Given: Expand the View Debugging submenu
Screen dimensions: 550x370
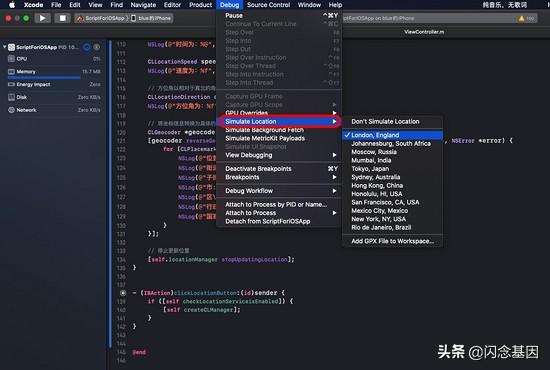Looking at the screenshot, I should point(279,155).
